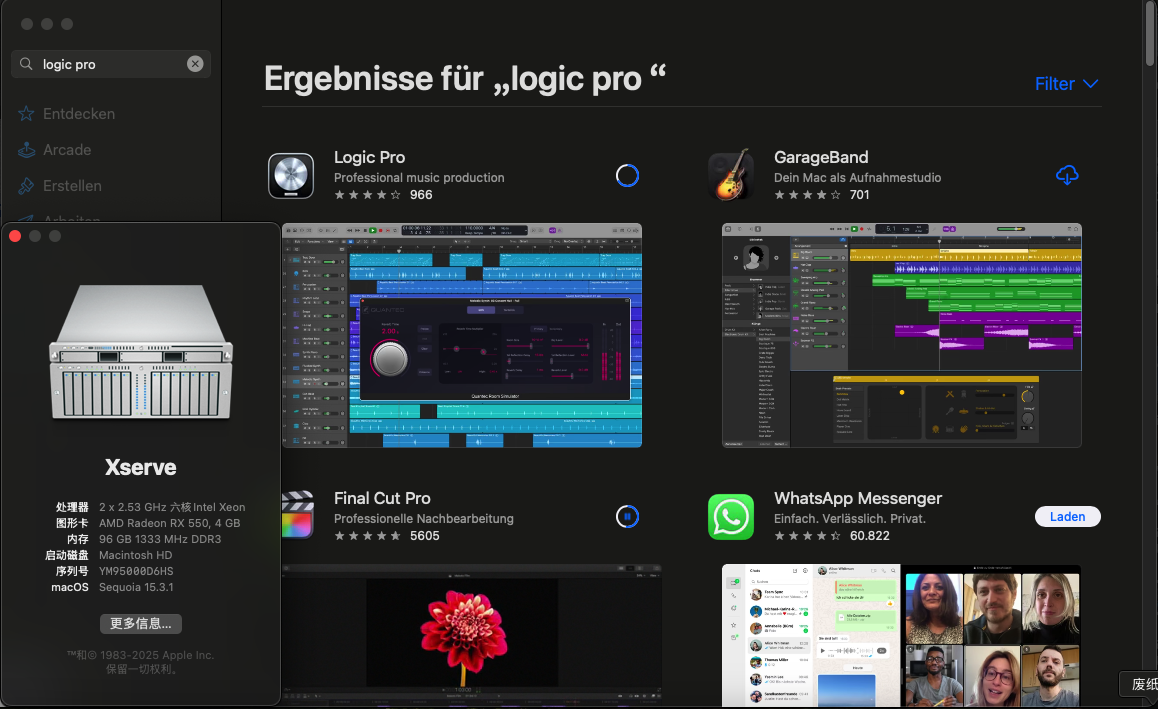Click the GarageBand rating count 701
1158x709 pixels.
860,195
